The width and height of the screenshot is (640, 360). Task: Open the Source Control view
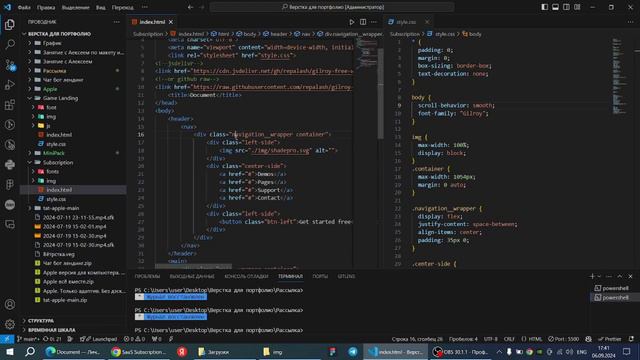(10, 64)
